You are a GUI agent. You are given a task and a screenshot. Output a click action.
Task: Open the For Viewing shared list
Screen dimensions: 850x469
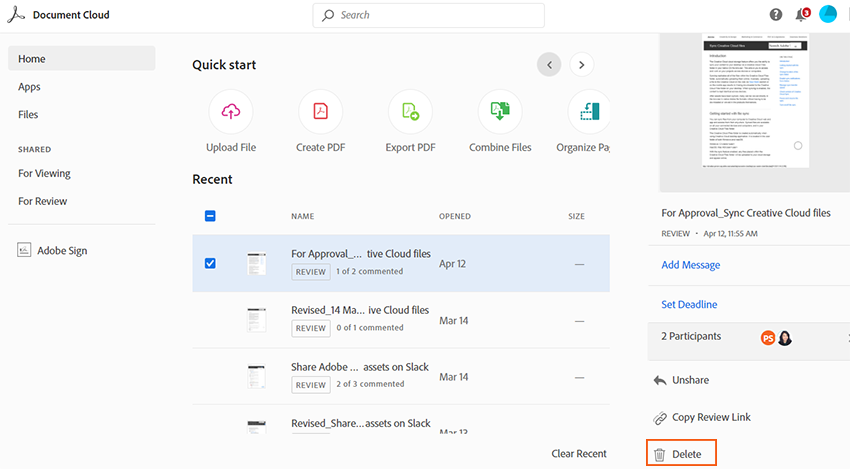point(44,174)
